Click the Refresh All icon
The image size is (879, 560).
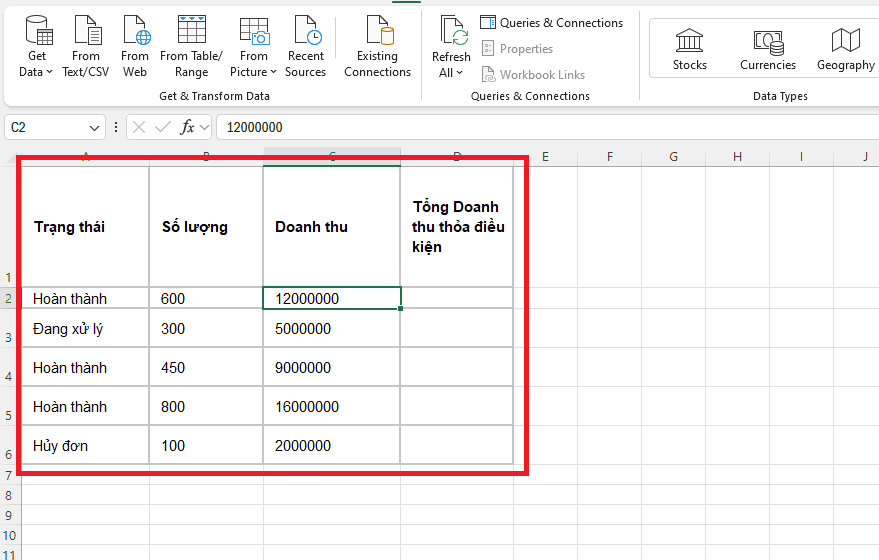[x=453, y=31]
